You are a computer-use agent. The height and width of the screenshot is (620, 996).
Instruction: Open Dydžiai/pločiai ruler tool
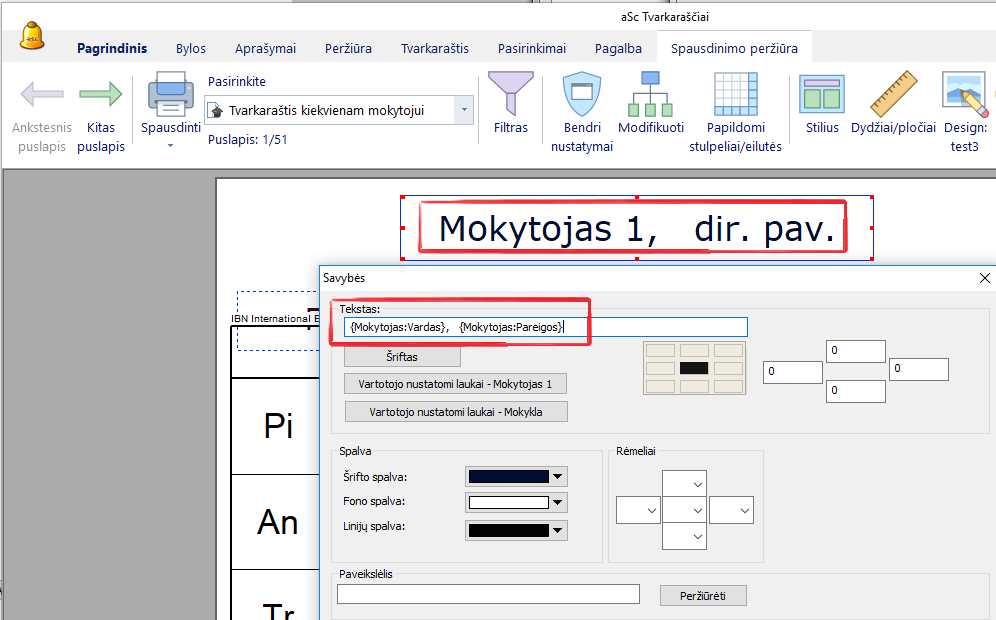893,95
